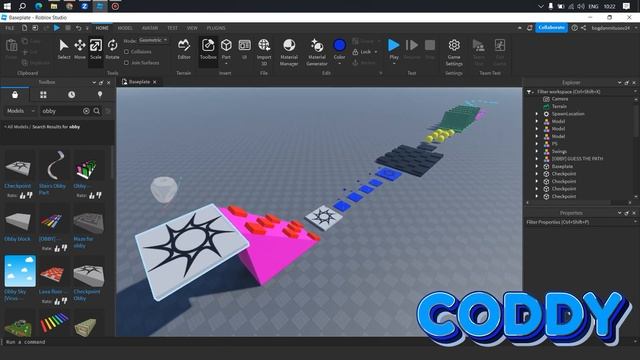Viewport: 640px width, 360px height.
Task: Click the Toolbox search magnifier
Action: pos(97,111)
